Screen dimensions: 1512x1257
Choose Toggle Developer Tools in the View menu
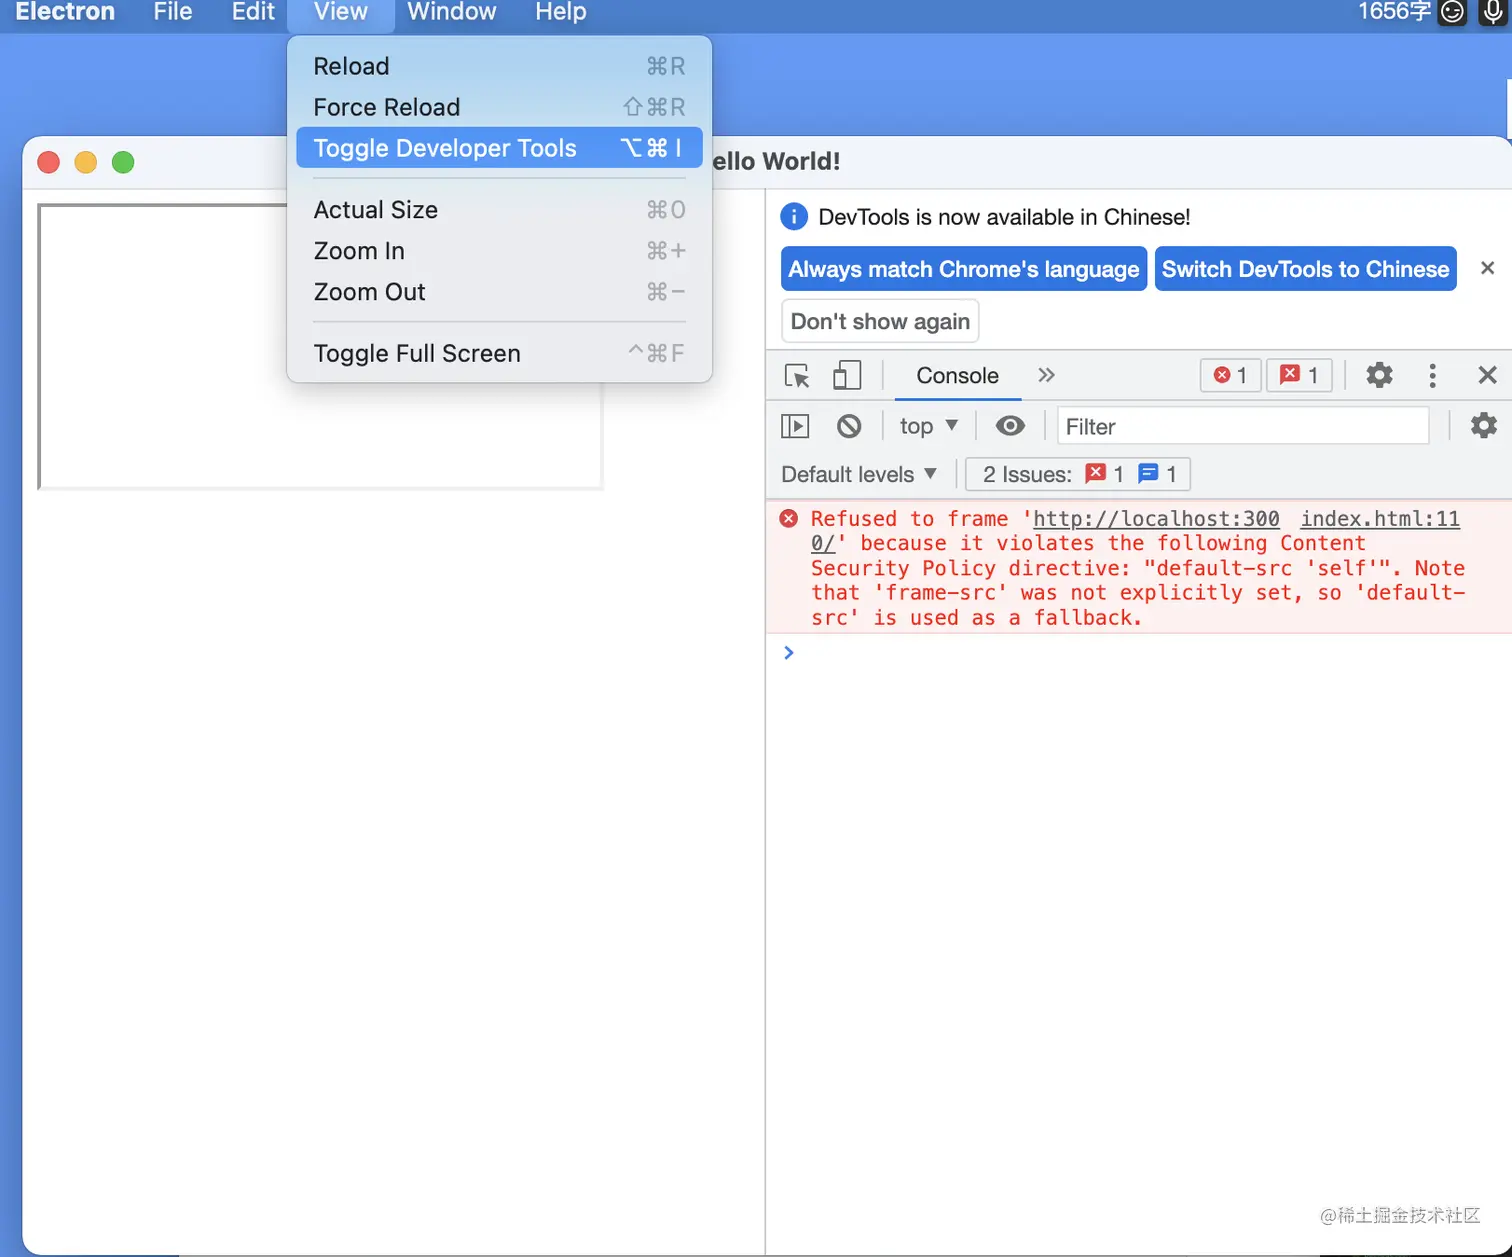pyautogui.click(x=499, y=148)
